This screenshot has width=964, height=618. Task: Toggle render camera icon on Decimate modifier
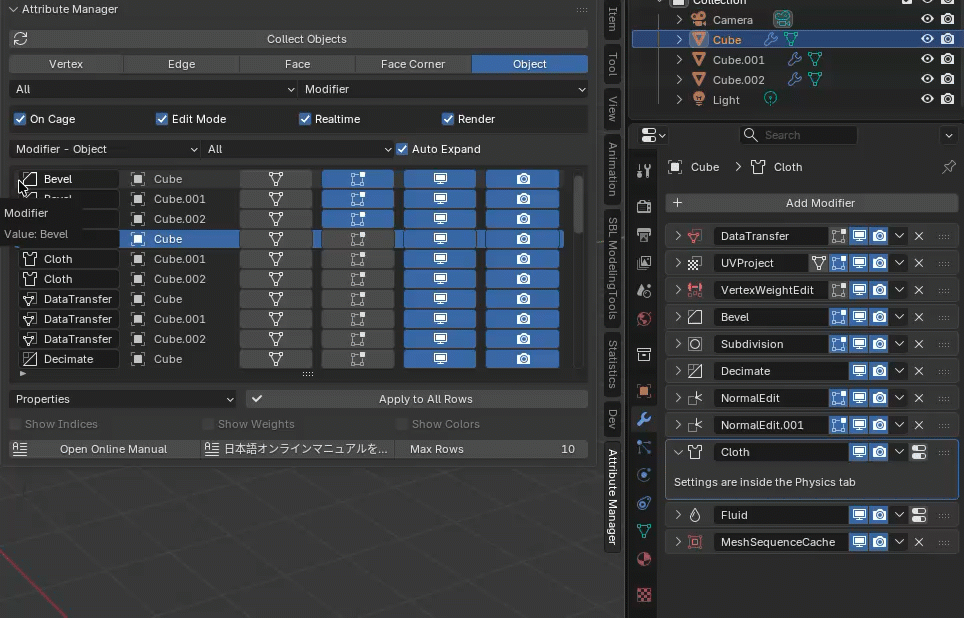(x=879, y=371)
